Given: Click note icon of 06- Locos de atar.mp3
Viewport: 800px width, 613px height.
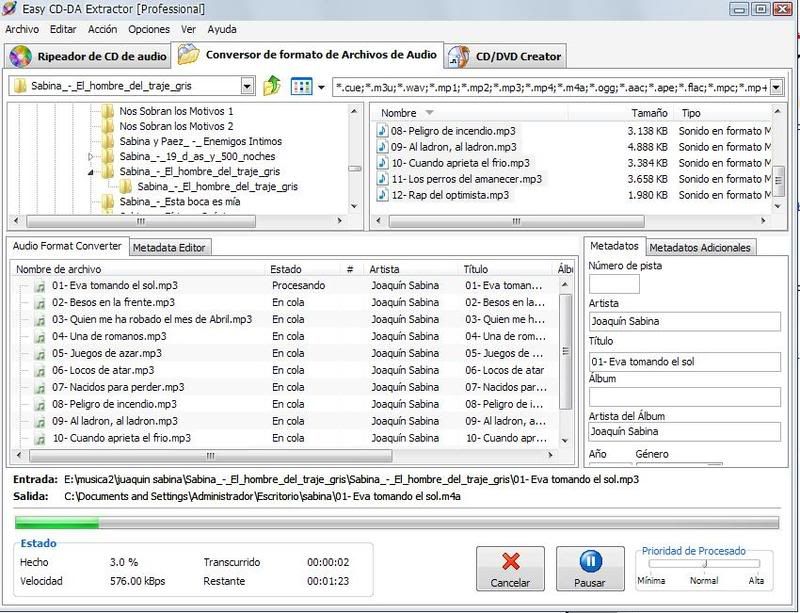Looking at the screenshot, I should [x=40, y=371].
